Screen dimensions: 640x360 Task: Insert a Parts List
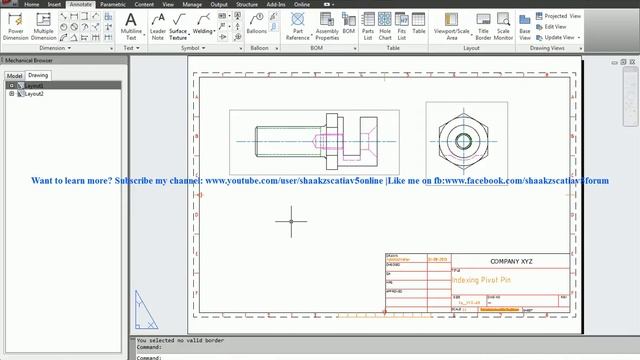click(x=368, y=27)
